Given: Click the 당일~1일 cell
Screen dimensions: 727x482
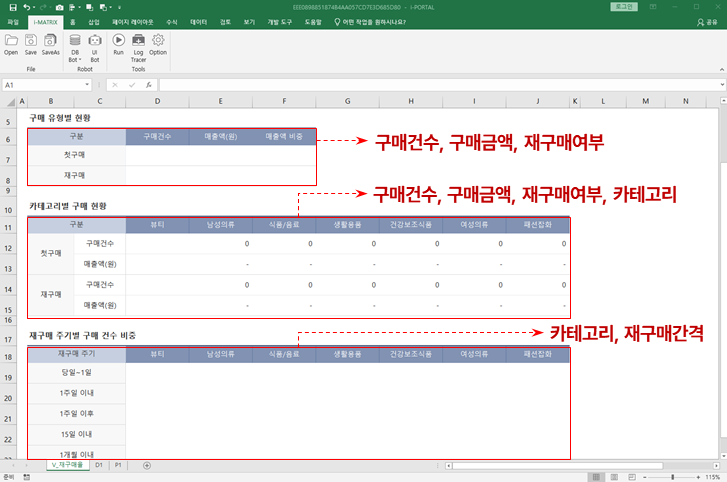Looking at the screenshot, I should (x=77, y=373).
